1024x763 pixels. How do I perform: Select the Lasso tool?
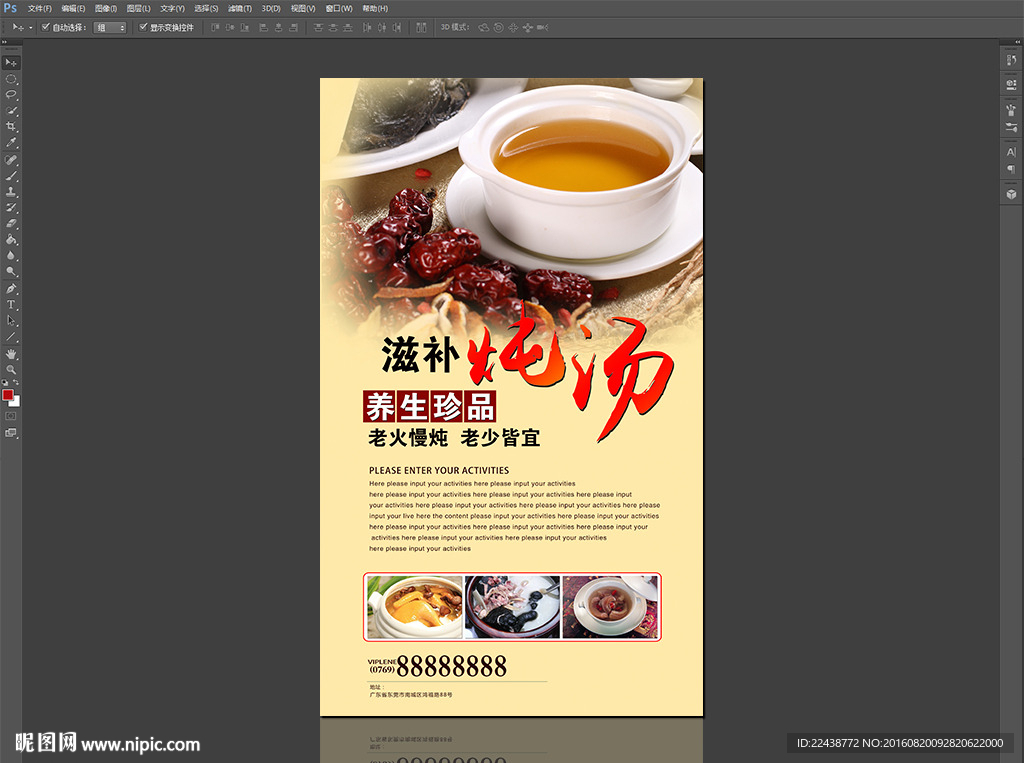11,95
